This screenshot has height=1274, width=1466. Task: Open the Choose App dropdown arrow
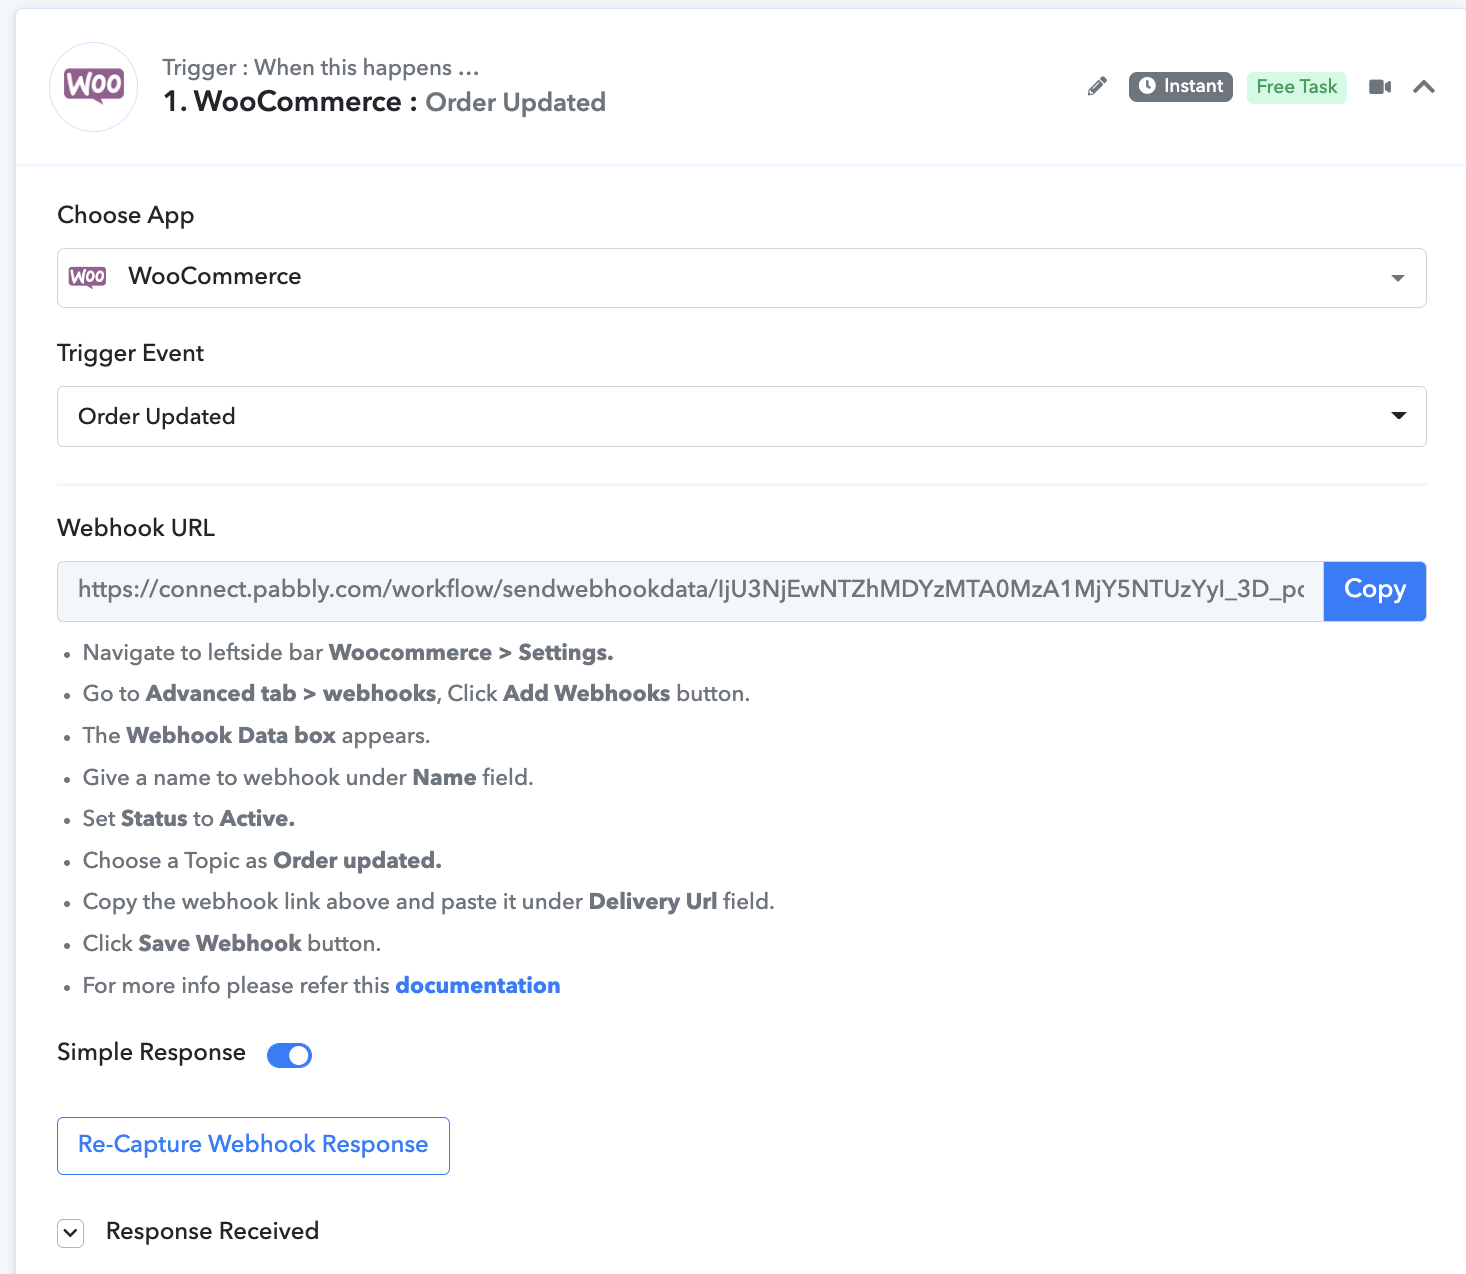tap(1398, 278)
